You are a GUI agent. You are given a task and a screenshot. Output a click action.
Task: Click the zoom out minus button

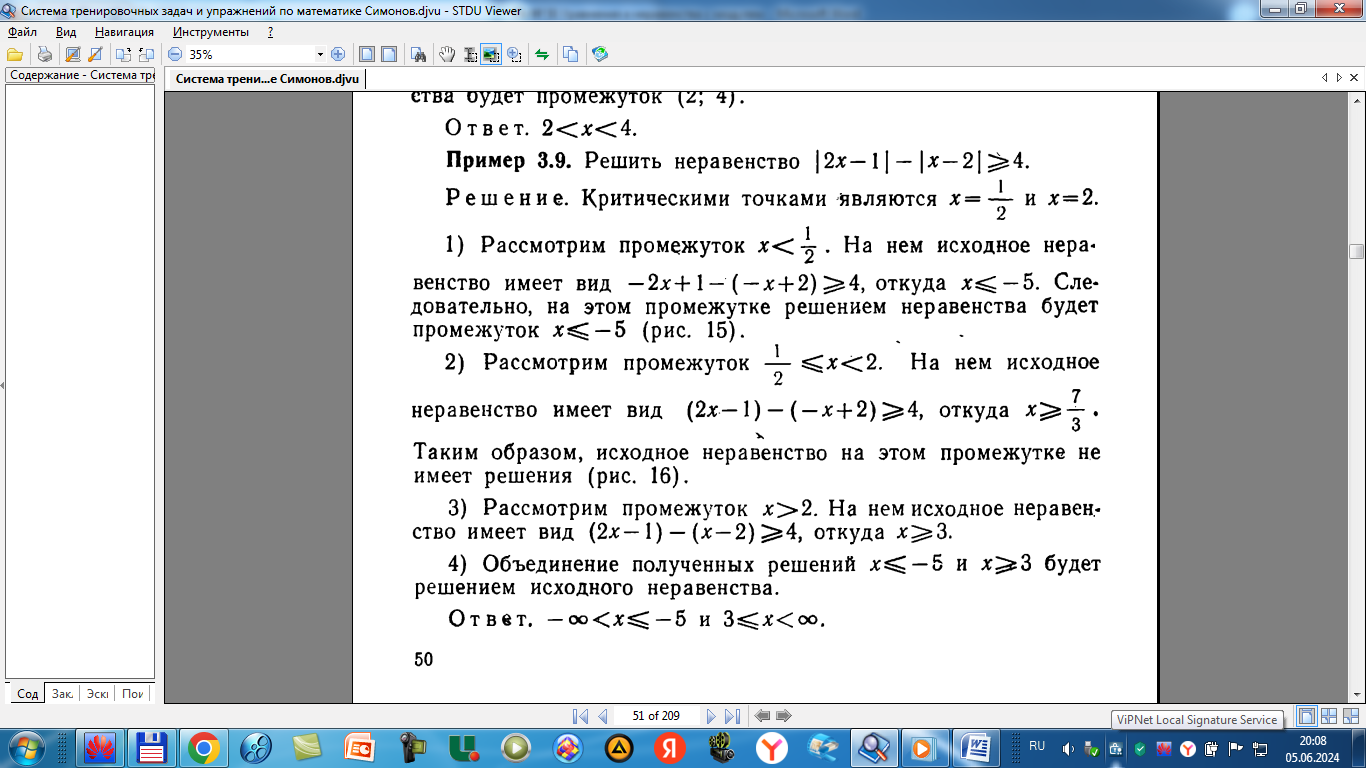pos(175,54)
